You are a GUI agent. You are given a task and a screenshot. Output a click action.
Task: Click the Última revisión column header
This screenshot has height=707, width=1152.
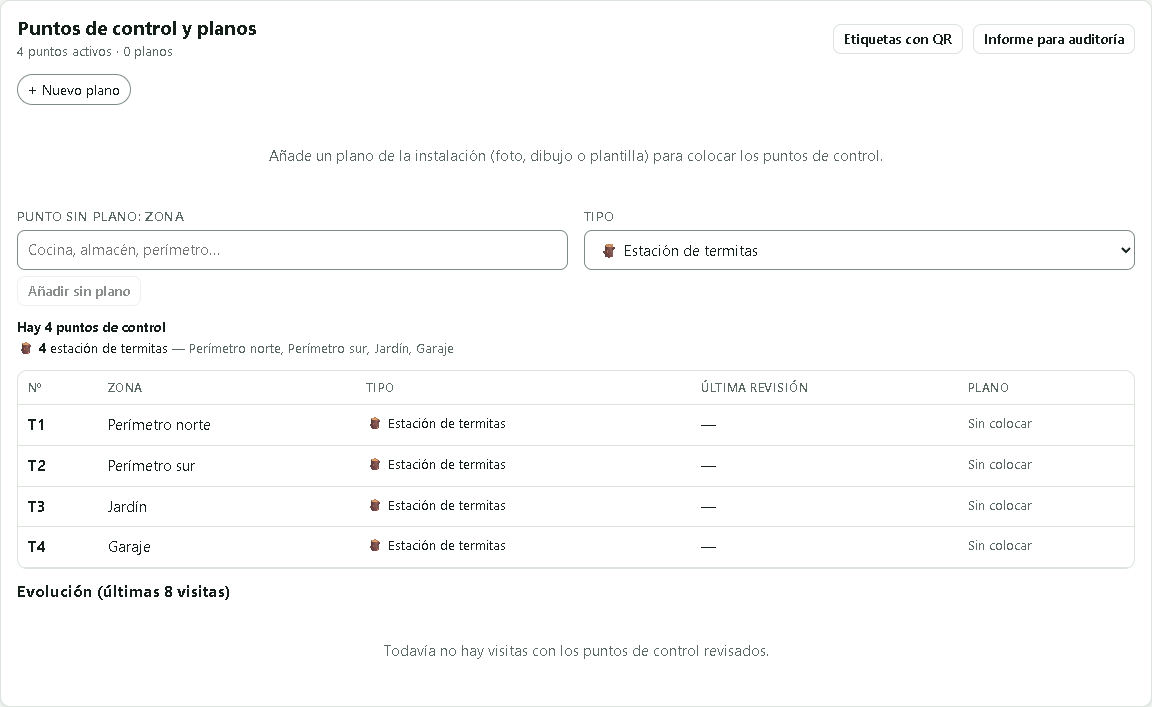754,387
